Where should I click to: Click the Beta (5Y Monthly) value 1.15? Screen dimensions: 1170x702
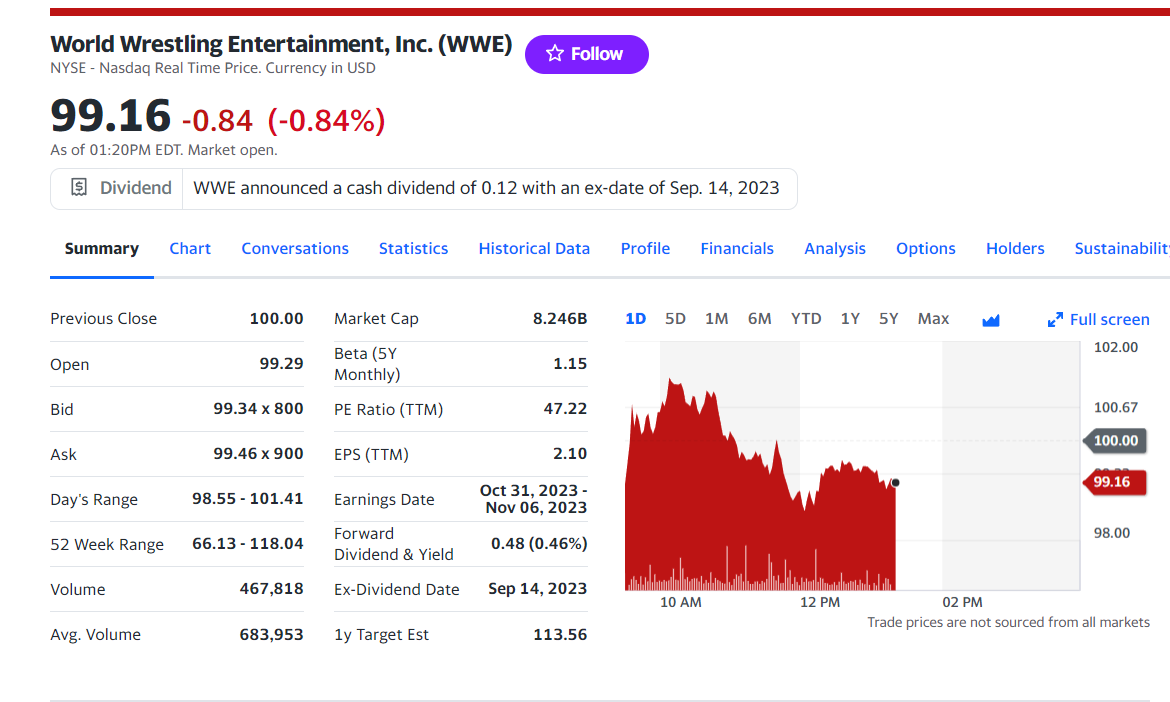(570, 364)
